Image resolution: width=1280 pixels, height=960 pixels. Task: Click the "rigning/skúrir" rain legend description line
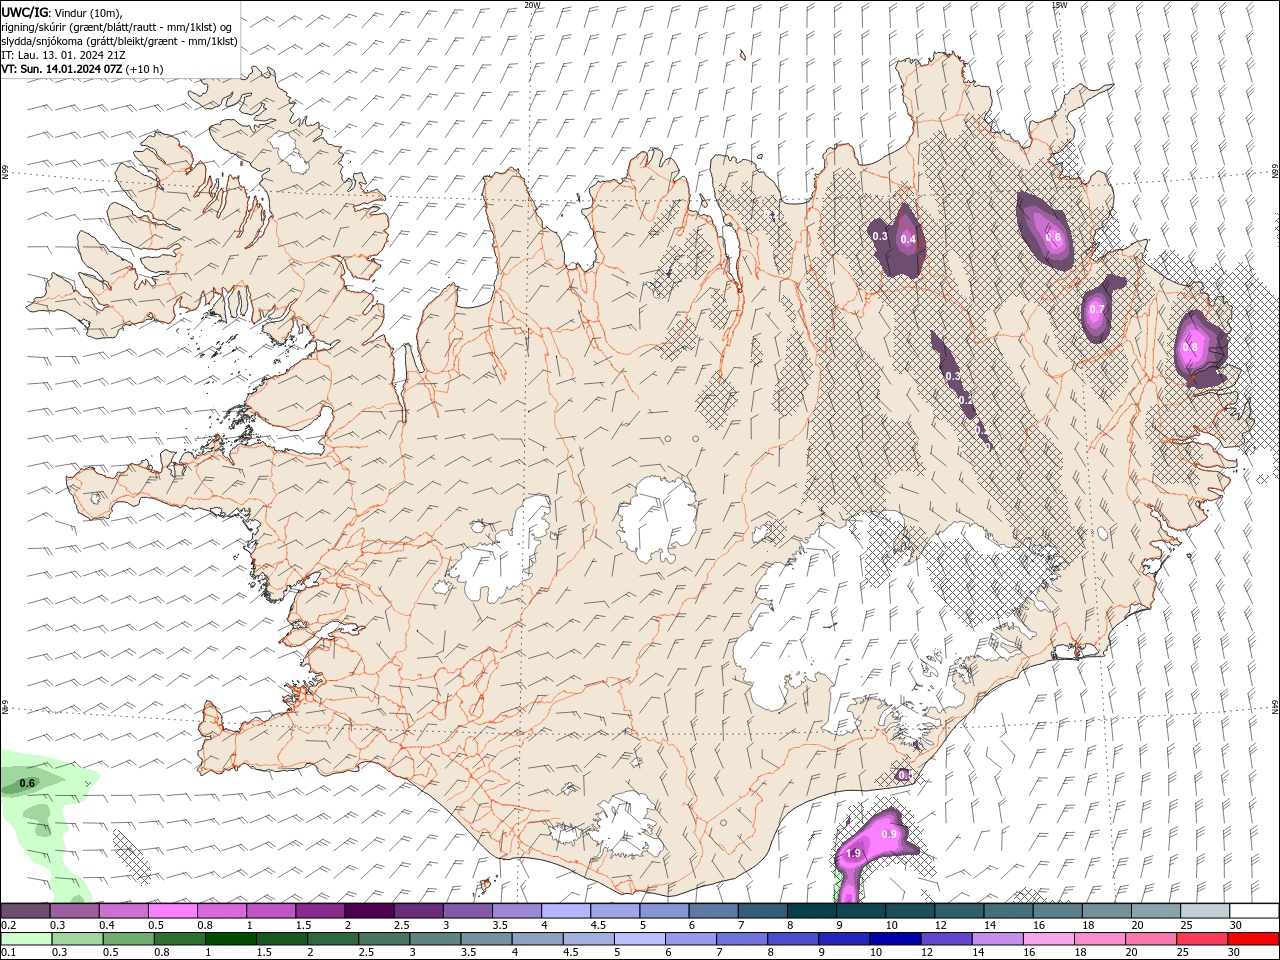tap(116, 27)
